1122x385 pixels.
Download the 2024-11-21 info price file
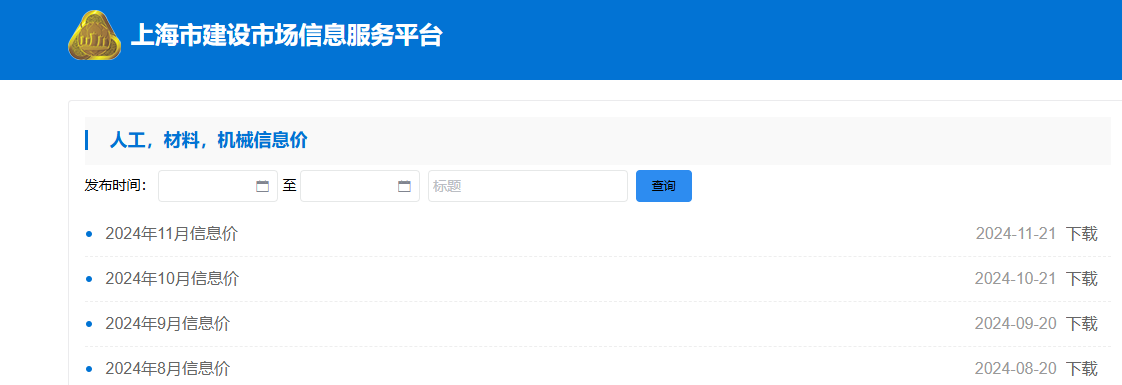coord(1082,233)
